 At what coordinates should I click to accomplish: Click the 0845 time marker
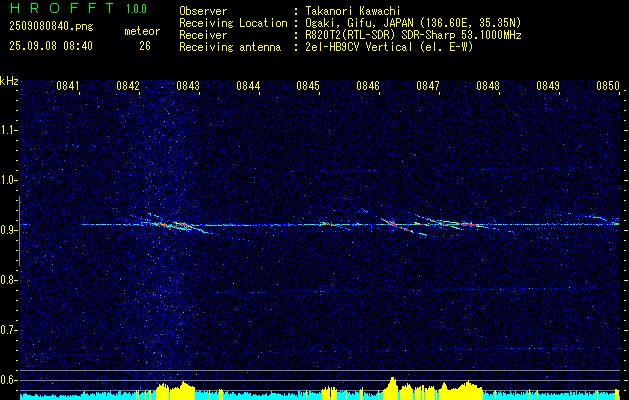[x=308, y=85]
